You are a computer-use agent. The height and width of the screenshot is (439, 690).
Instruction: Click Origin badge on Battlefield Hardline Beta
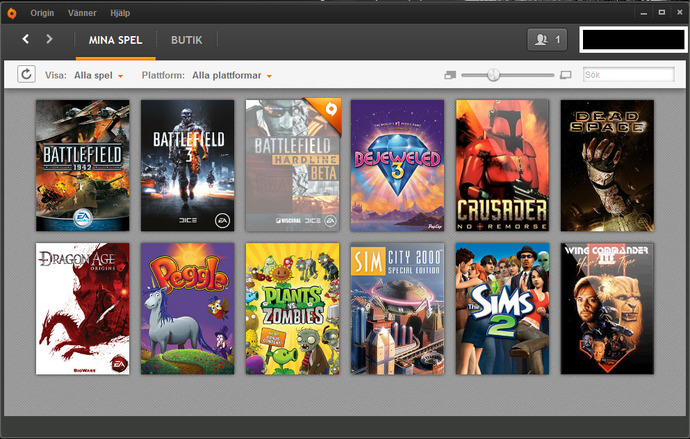click(x=331, y=109)
